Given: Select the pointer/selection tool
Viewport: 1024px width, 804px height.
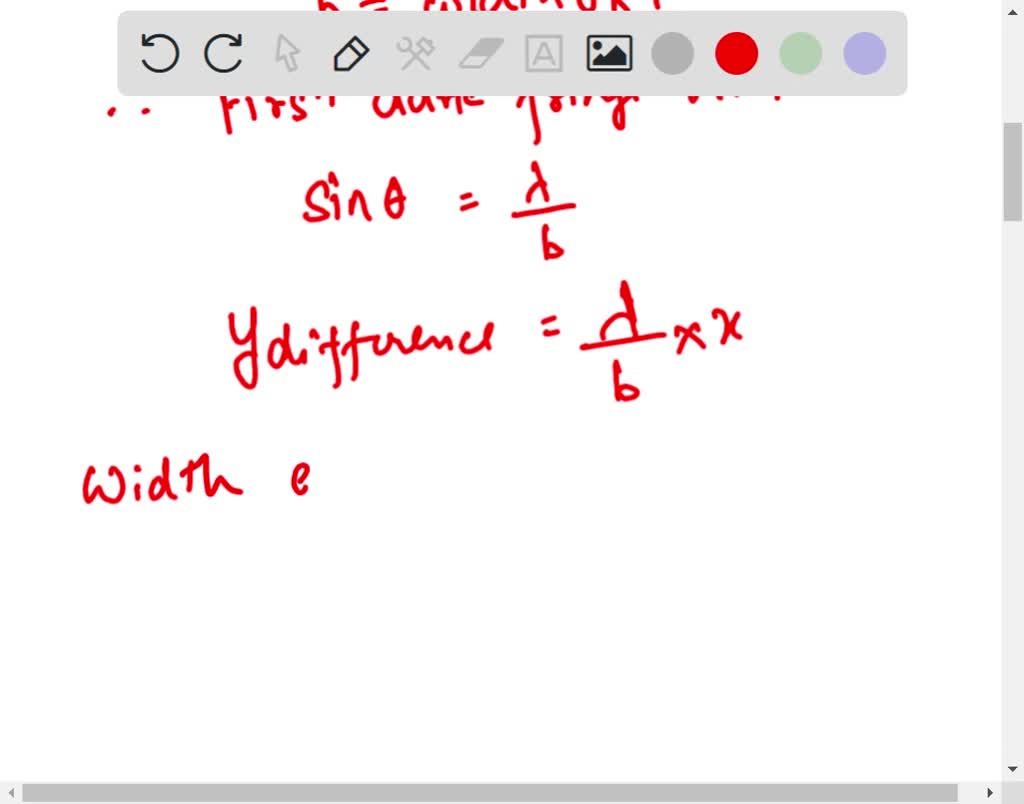Looking at the screenshot, I should pos(287,54).
